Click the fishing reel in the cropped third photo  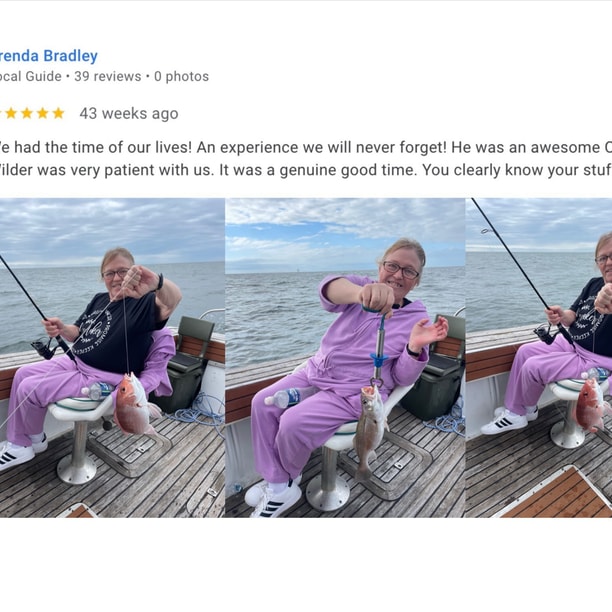(x=546, y=334)
